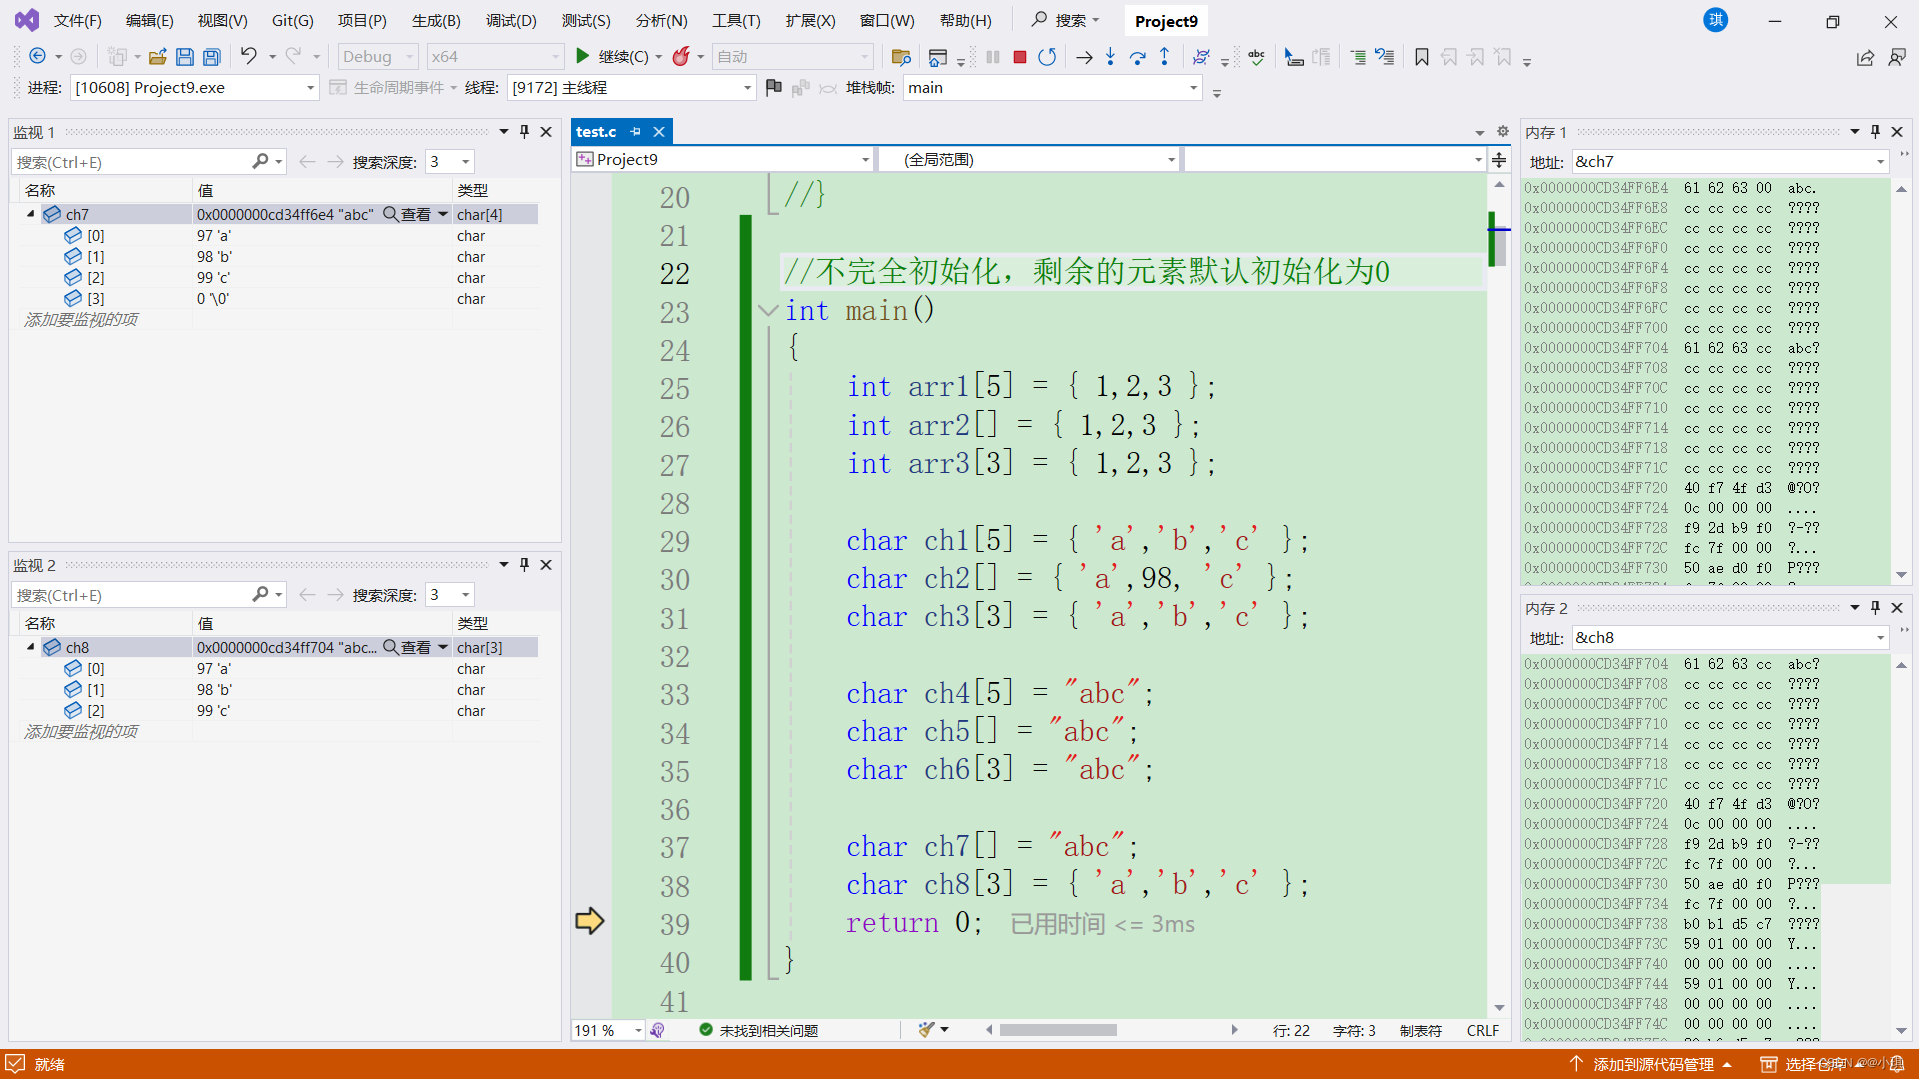The width and height of the screenshot is (1919, 1079).
Task: Click the editor vertical scrollbar down arrow
Action: (x=1499, y=1008)
